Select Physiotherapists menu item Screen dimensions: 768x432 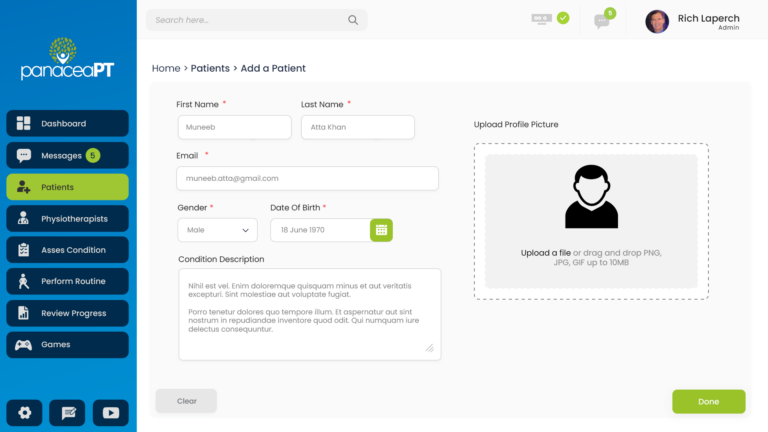click(68, 218)
